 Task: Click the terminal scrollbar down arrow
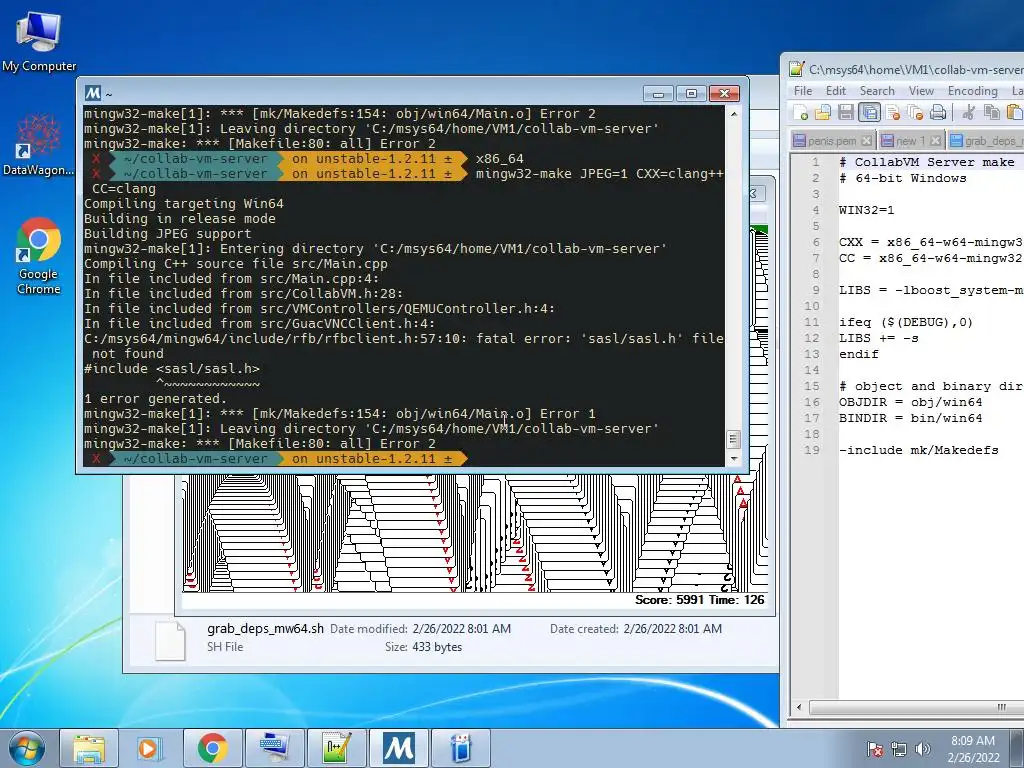733,458
